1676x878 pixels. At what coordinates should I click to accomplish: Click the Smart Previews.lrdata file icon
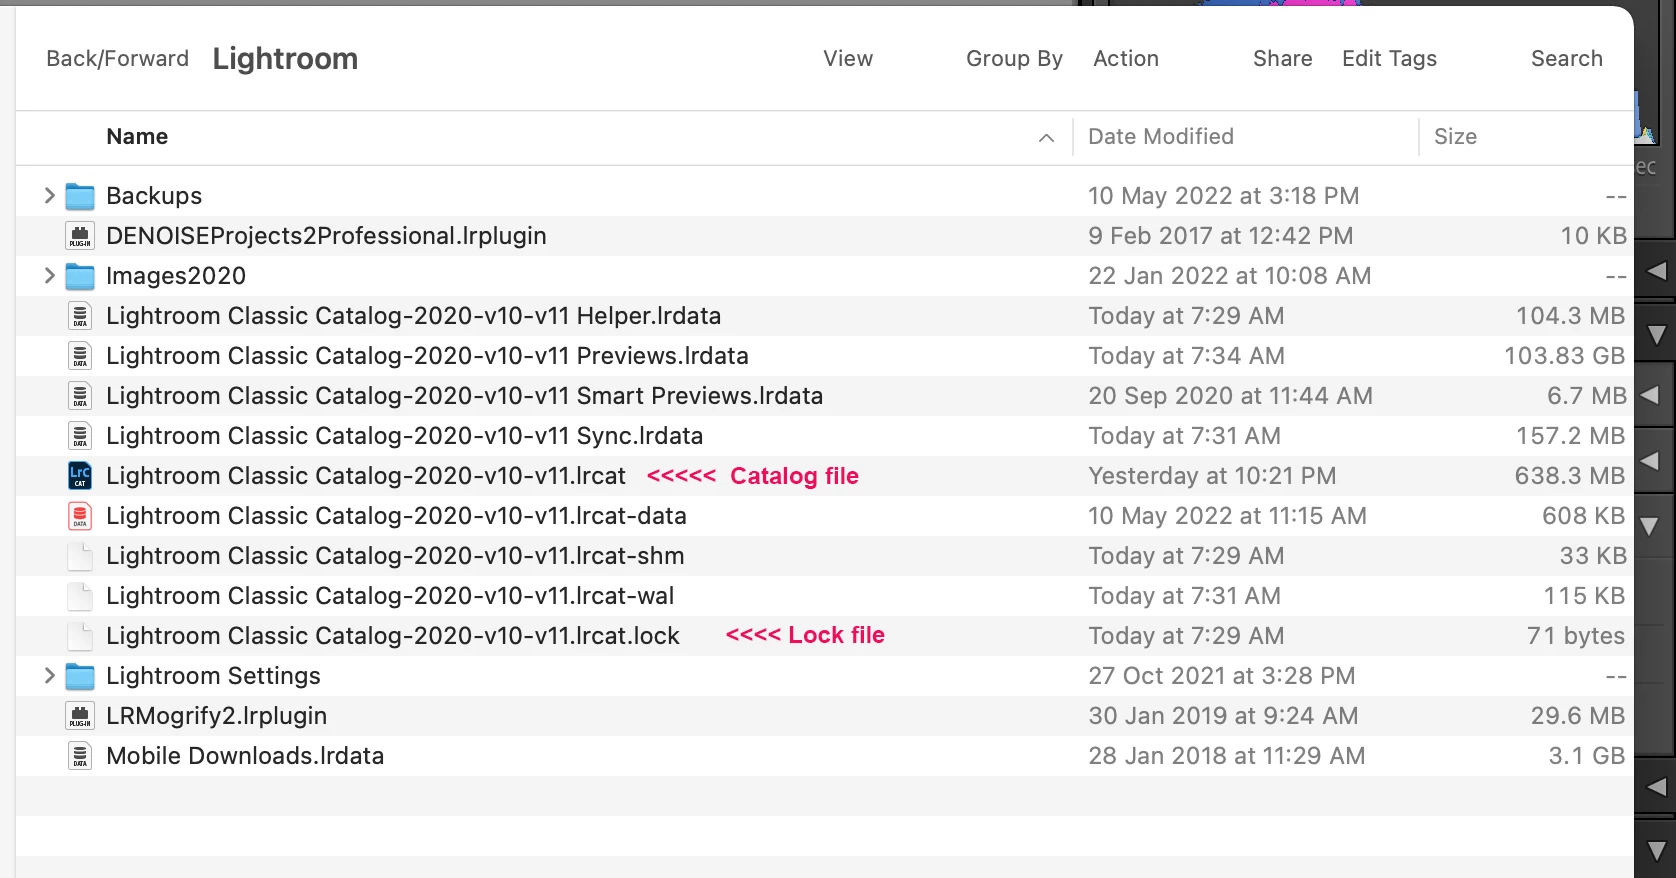pyautogui.click(x=80, y=396)
